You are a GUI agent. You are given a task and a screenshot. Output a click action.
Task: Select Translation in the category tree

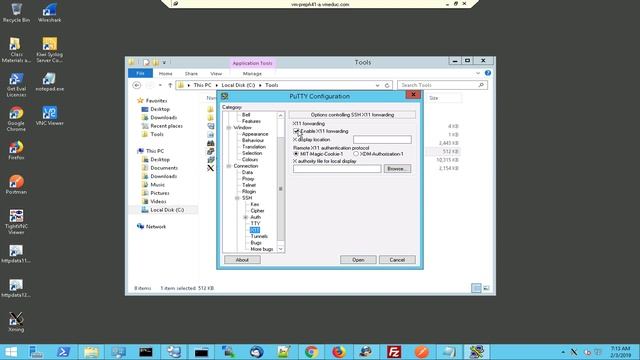coord(253,147)
